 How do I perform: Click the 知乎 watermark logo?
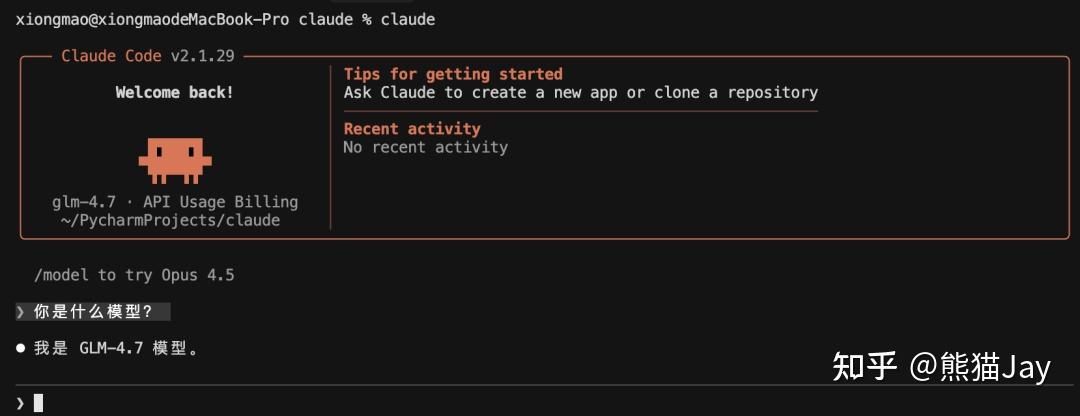pos(865,367)
